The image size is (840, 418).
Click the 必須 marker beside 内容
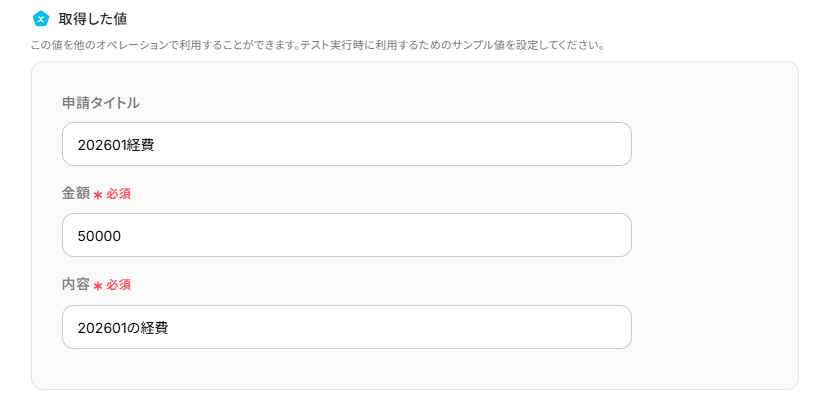[x=119, y=285]
